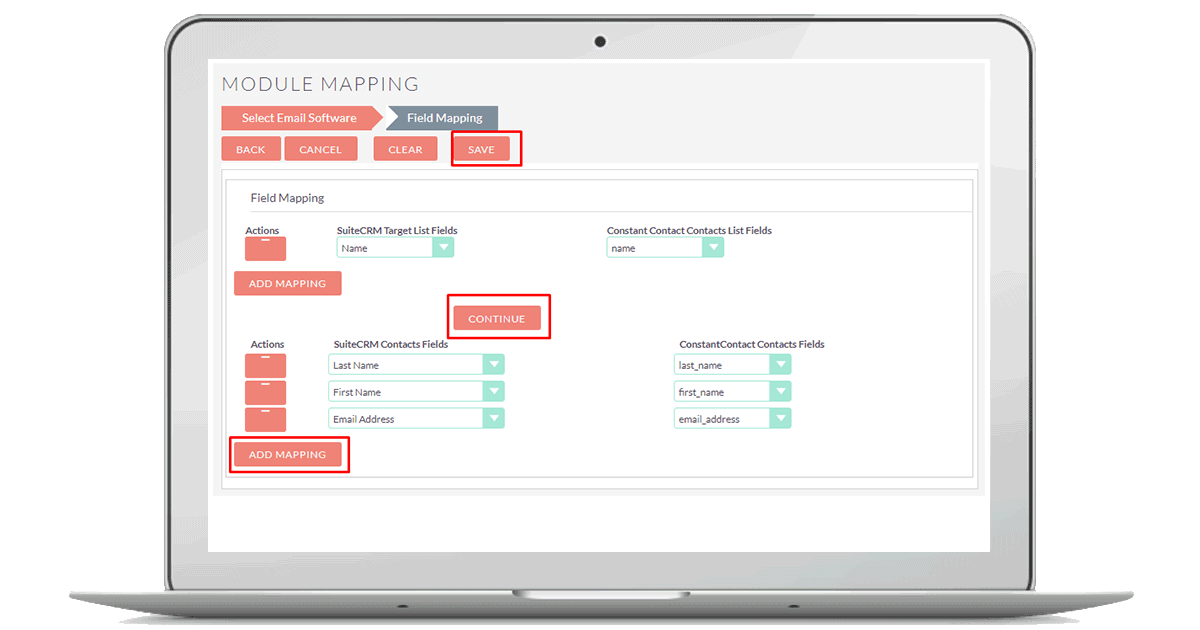This screenshot has height=630, width=1200.
Task: Add mapping under Target List fields
Action: click(x=288, y=283)
